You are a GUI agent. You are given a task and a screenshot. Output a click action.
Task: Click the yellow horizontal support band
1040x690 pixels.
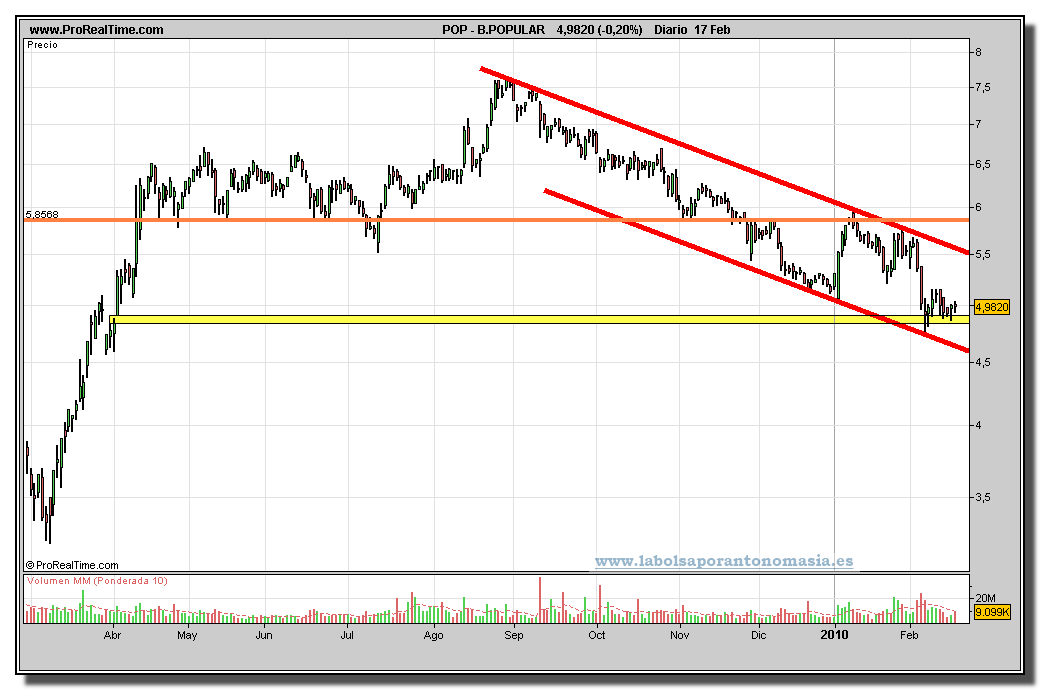point(539,320)
